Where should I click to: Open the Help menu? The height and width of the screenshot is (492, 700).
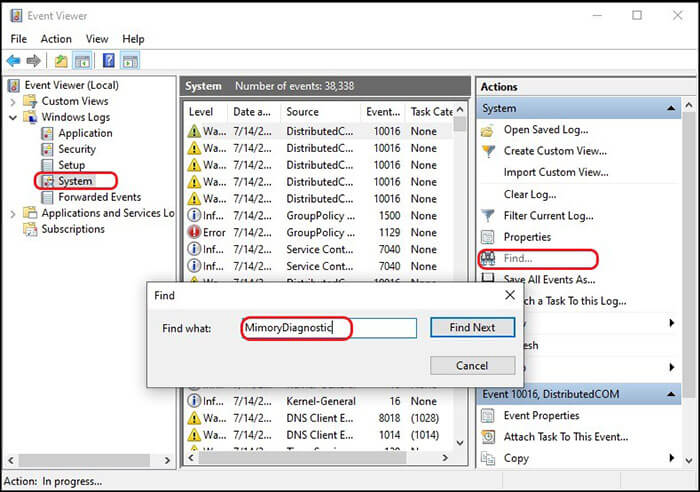133,39
